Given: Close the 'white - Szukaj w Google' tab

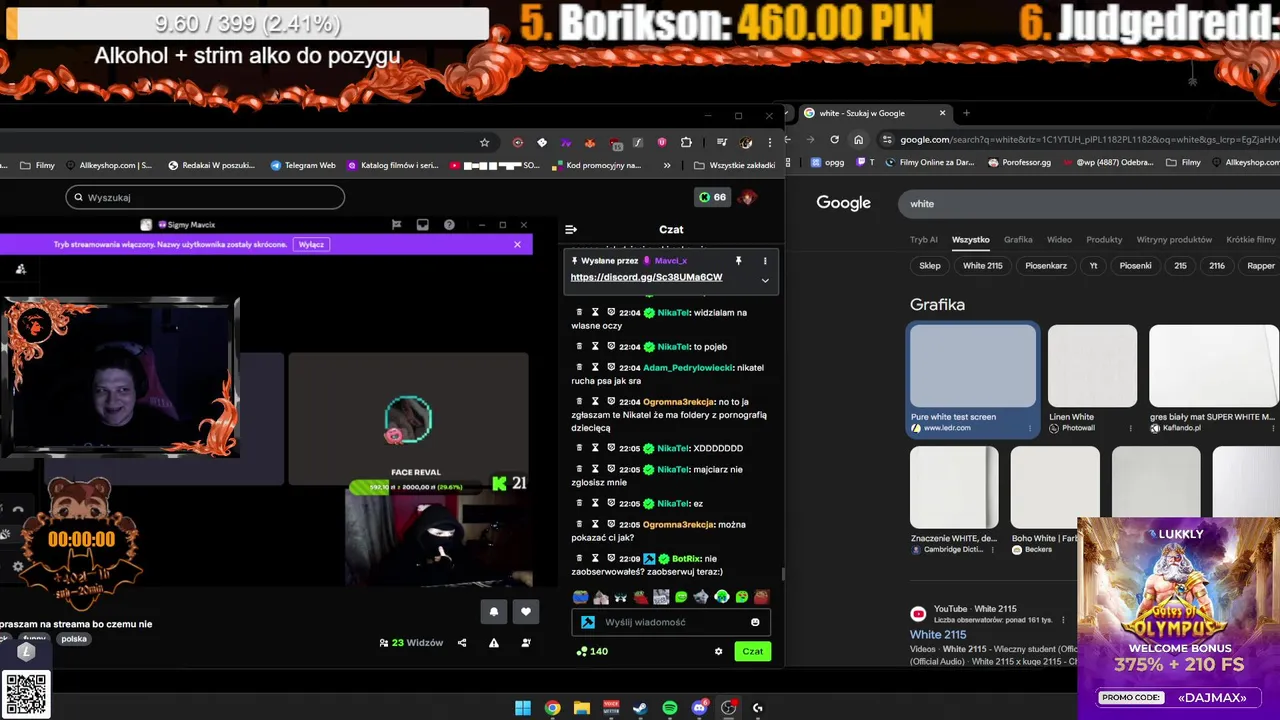Looking at the screenshot, I should pyautogui.click(x=942, y=113).
